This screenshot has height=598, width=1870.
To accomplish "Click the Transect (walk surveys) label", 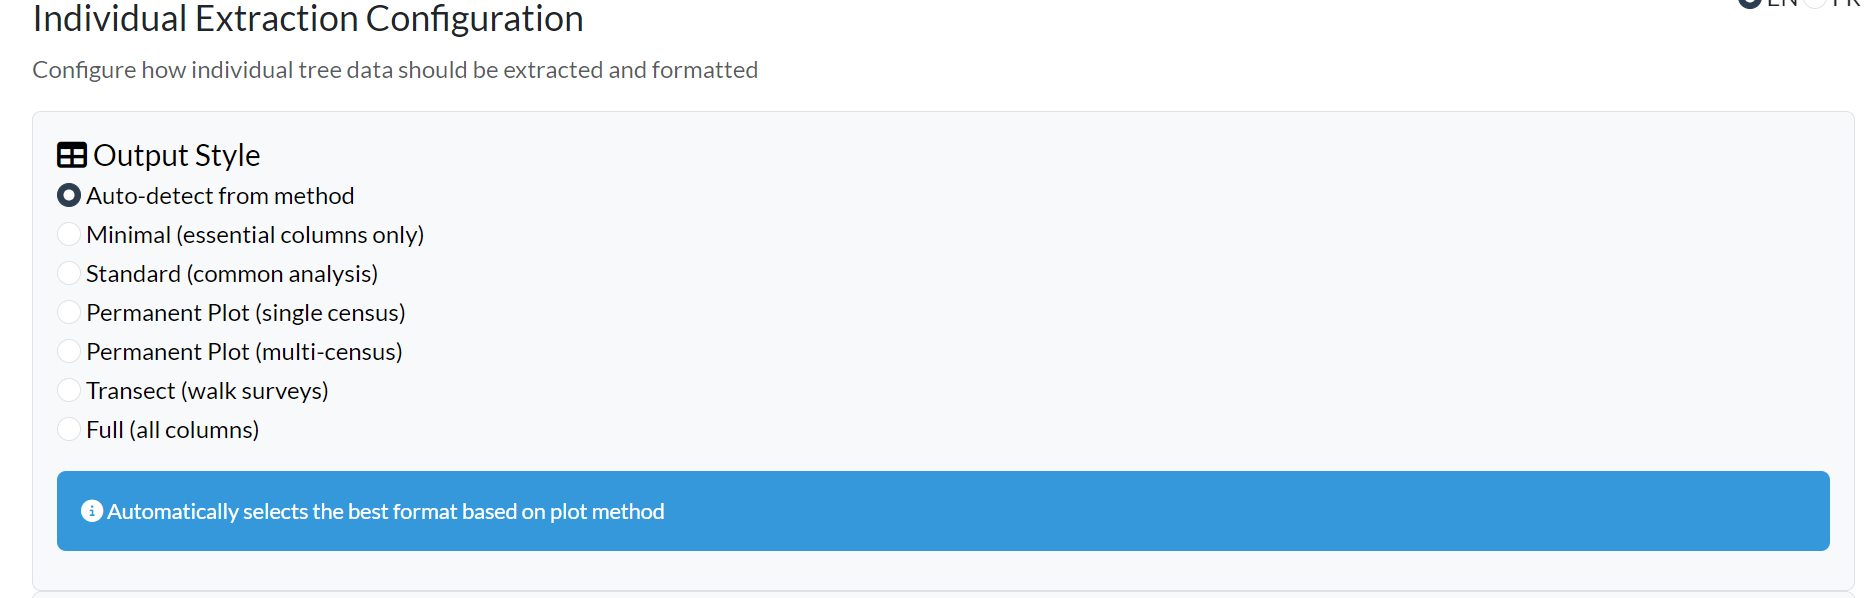I will (207, 389).
